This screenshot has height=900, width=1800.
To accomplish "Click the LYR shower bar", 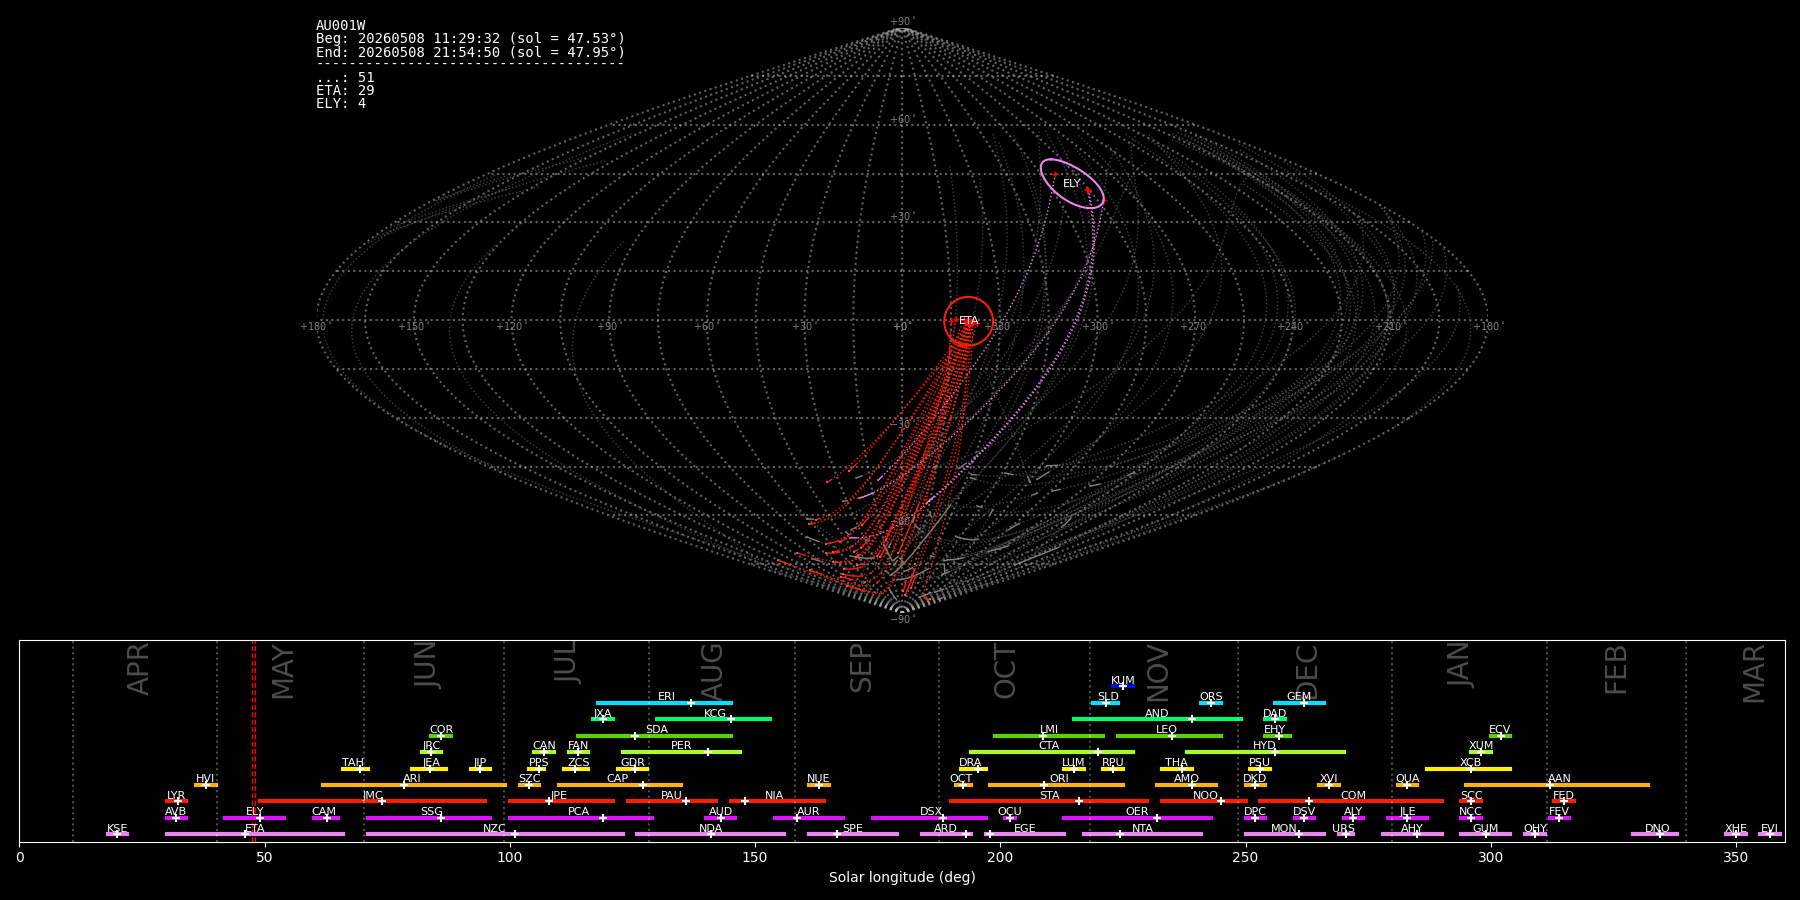I will click(176, 801).
